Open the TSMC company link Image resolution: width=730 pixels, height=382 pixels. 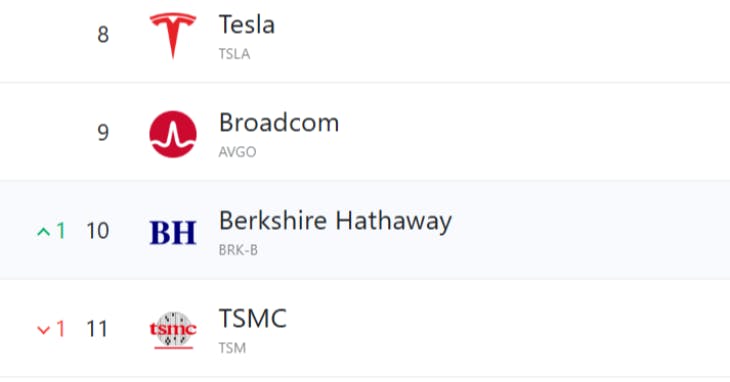point(253,319)
